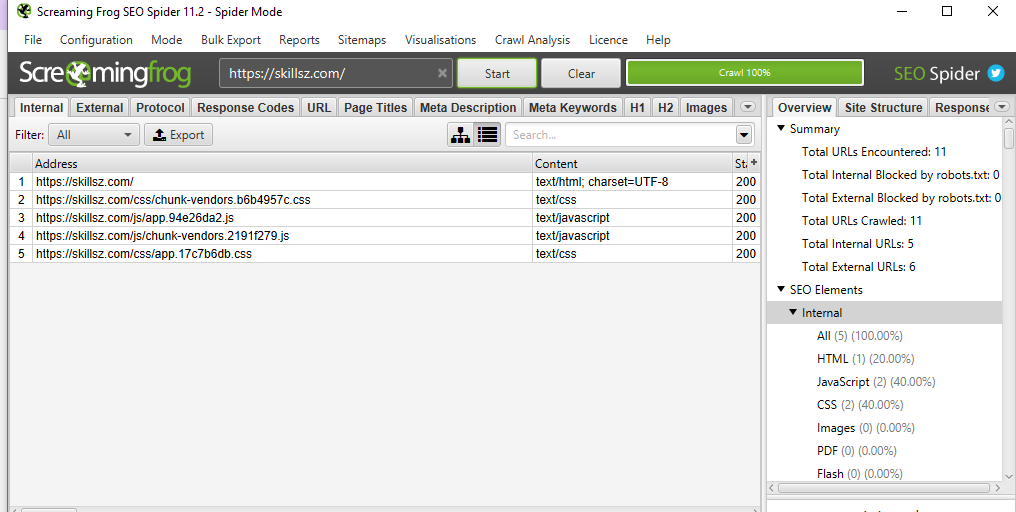Click Images (0) in the overview tree

coord(866,428)
